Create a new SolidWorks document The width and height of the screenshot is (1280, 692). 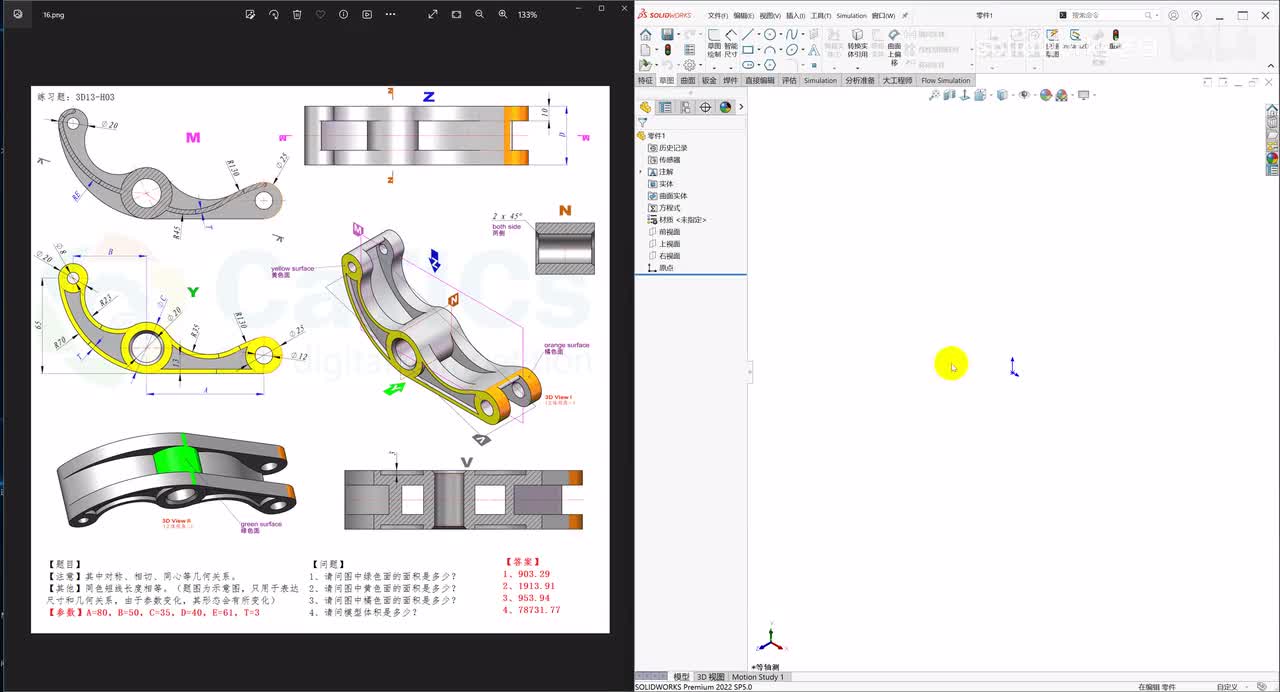[644, 50]
